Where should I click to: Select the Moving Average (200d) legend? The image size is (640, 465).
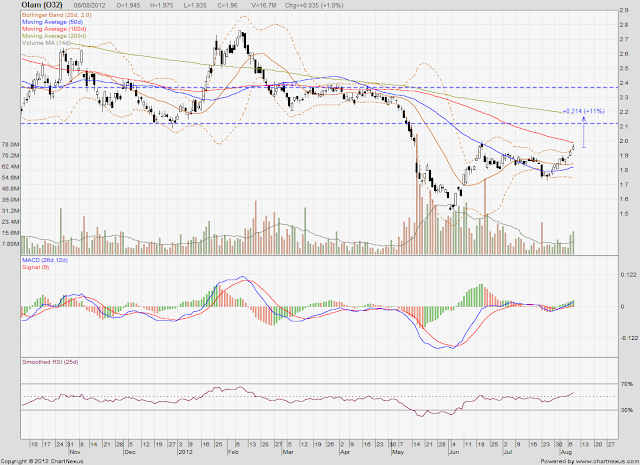[x=54, y=36]
